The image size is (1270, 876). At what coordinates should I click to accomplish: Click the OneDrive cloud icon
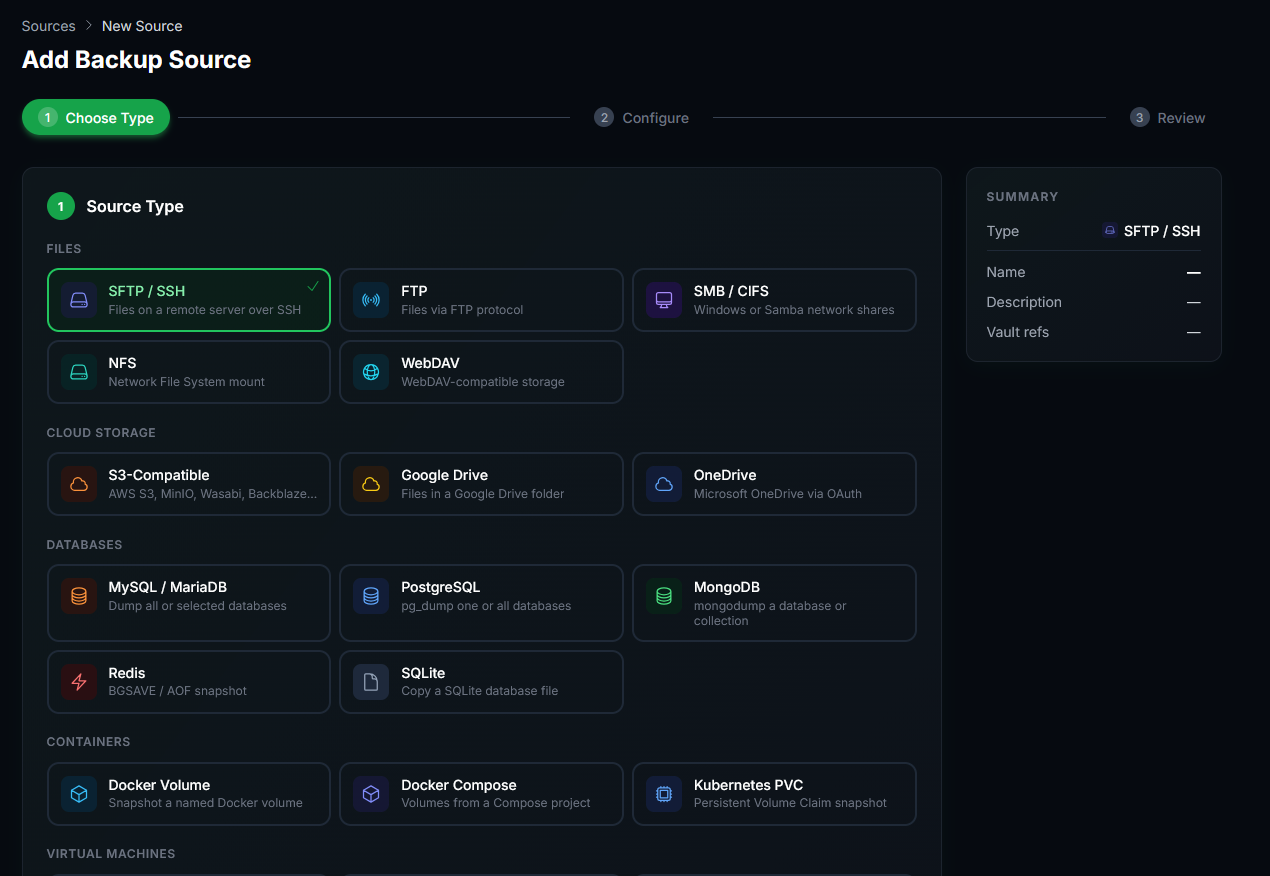tap(664, 484)
